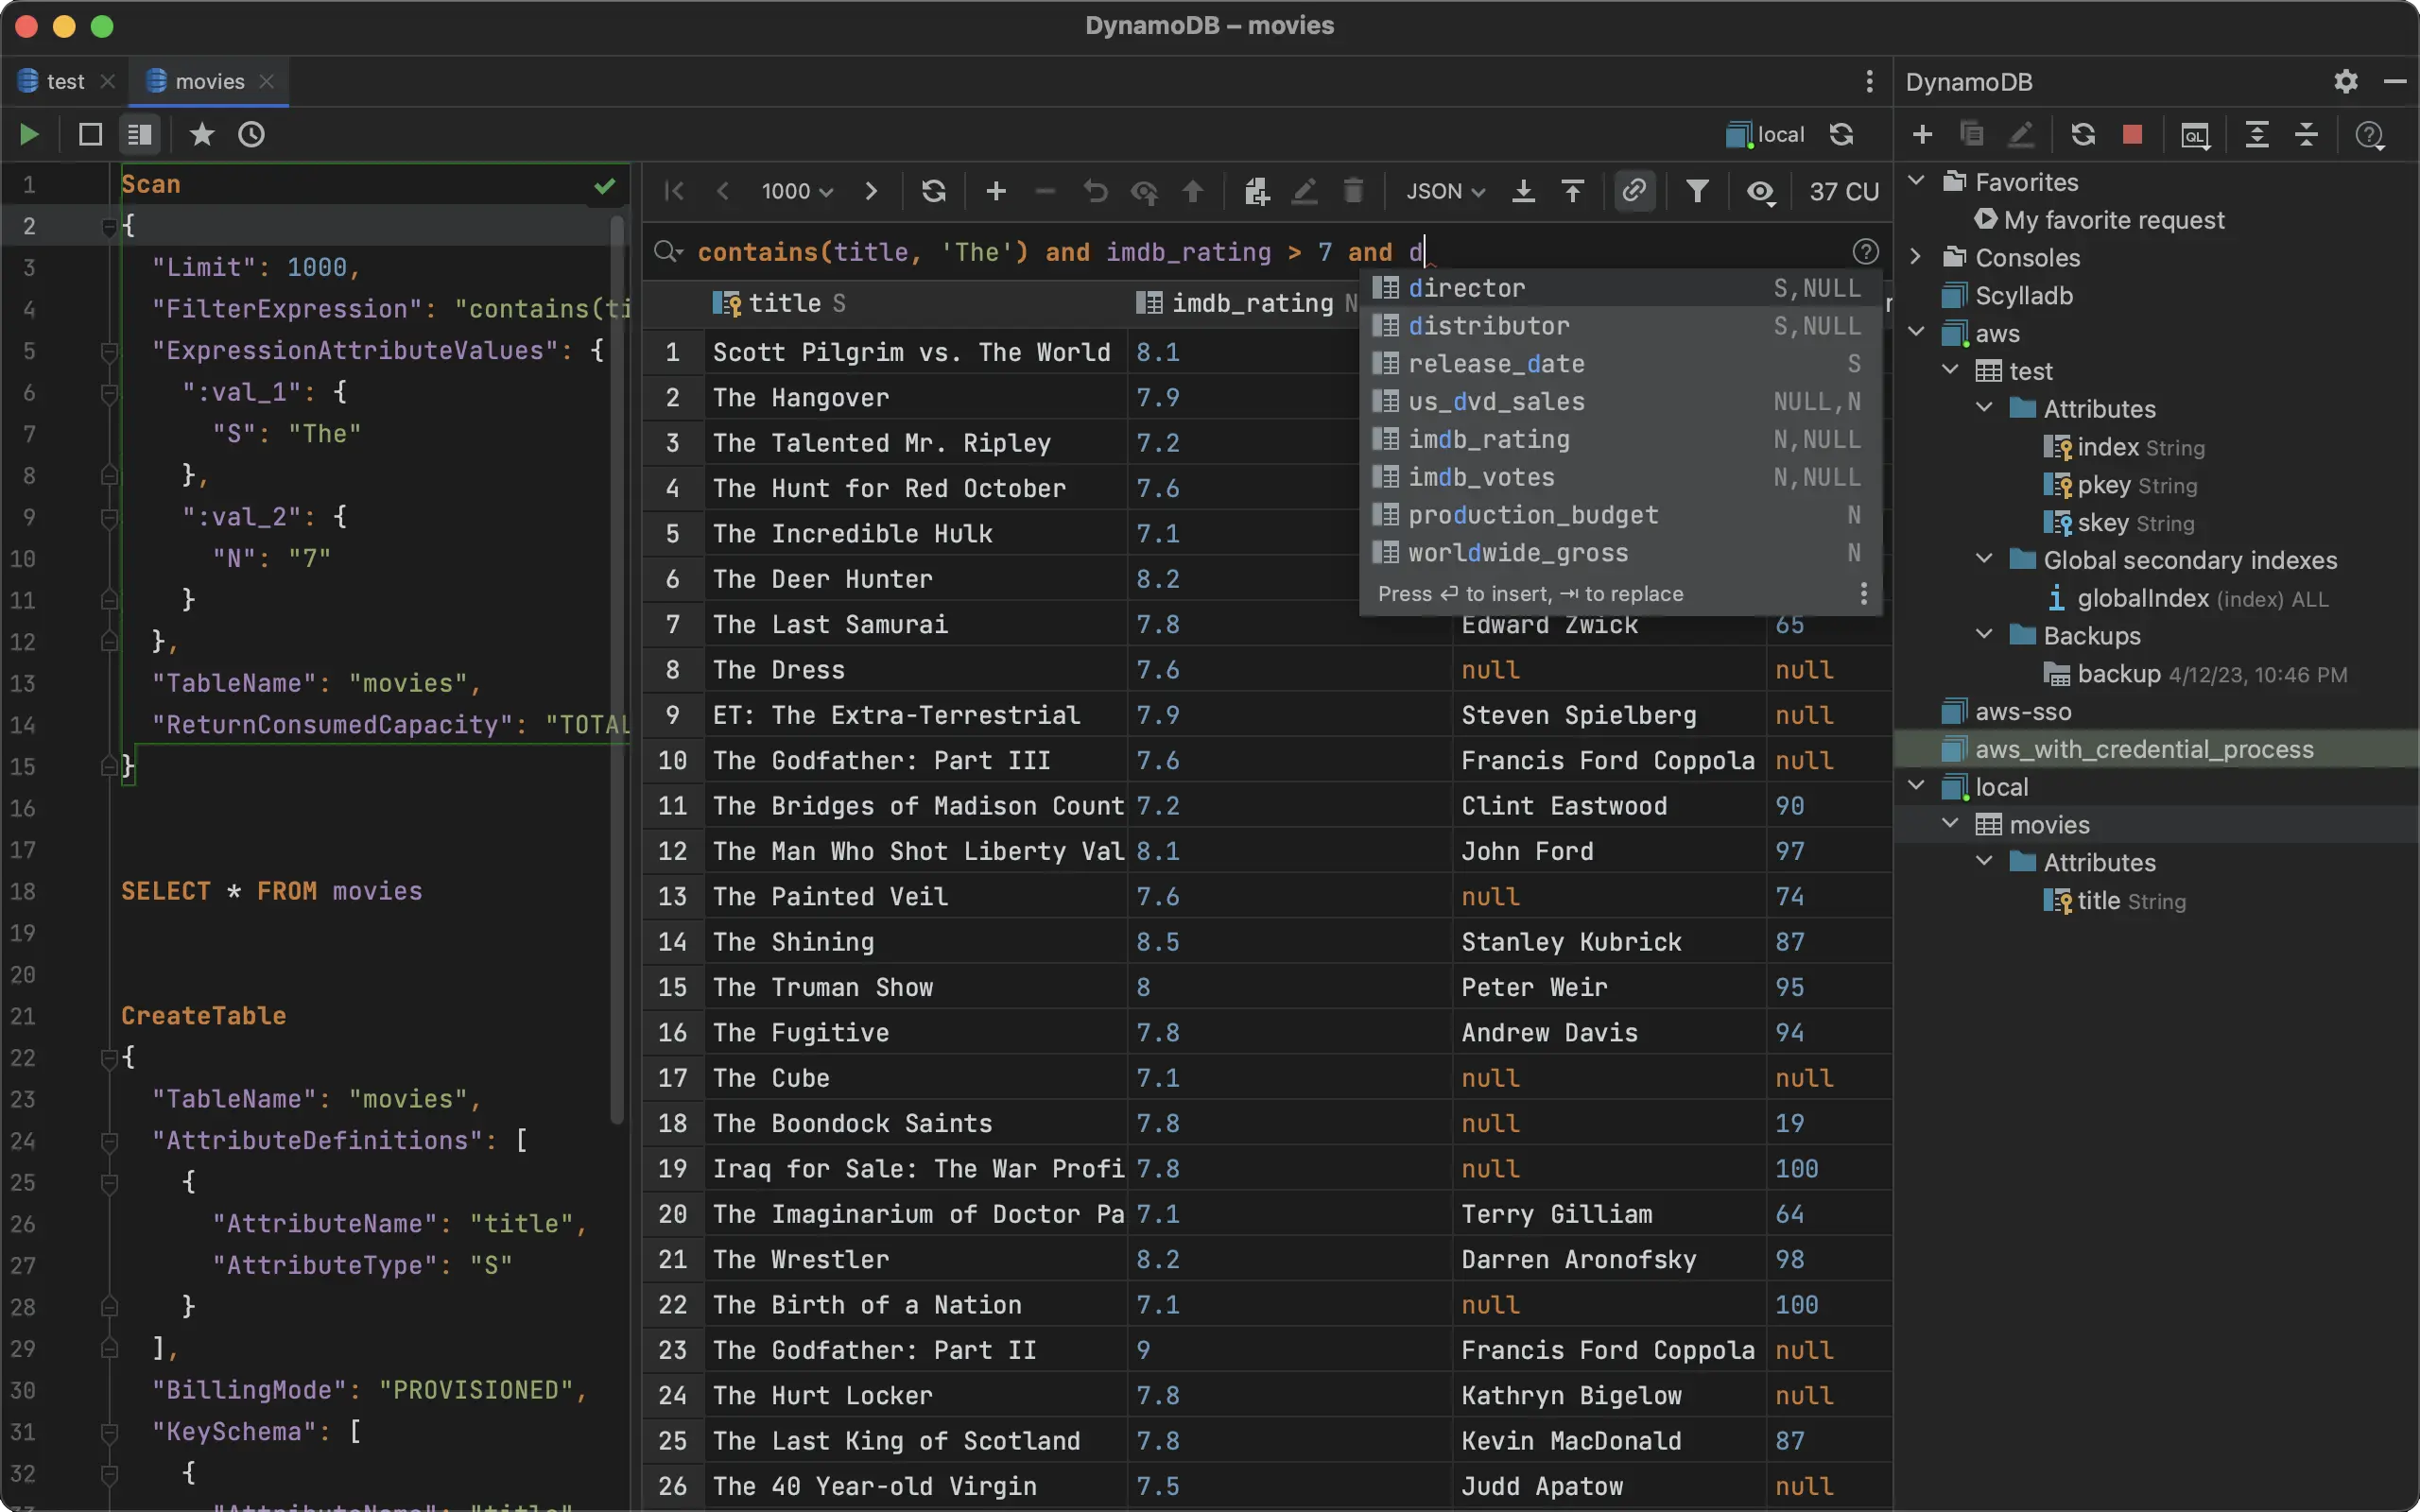Collapse all nodes in the DynamoDB tree
Viewport: 2420px width, 1512px height.
2306,134
